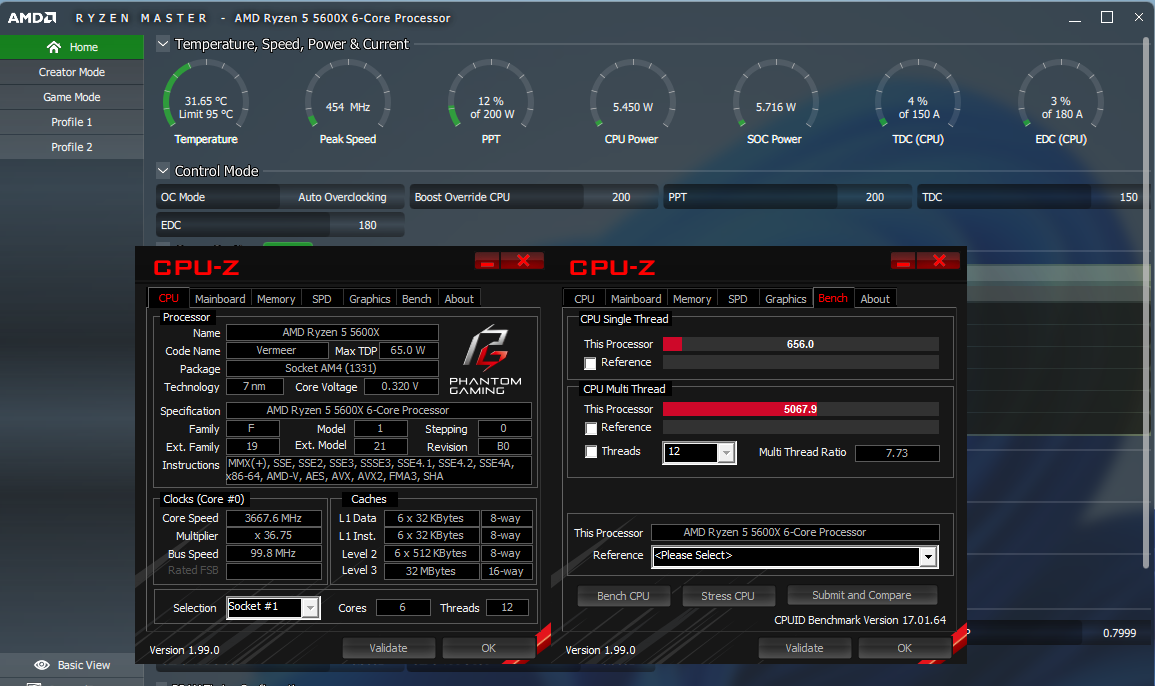This screenshot has height=686, width=1155.
Task: Click the Phantom Gaming logo in CPU-Z
Action: [485, 359]
